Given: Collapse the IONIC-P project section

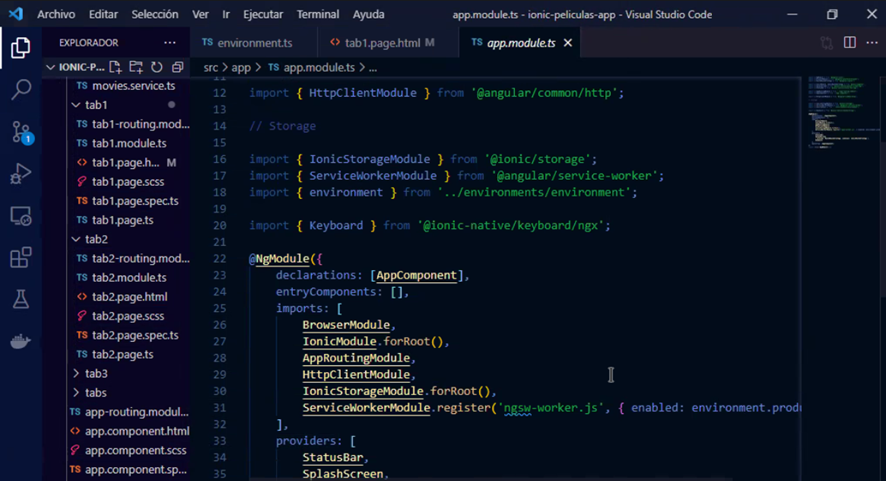Looking at the screenshot, I should 50,67.
